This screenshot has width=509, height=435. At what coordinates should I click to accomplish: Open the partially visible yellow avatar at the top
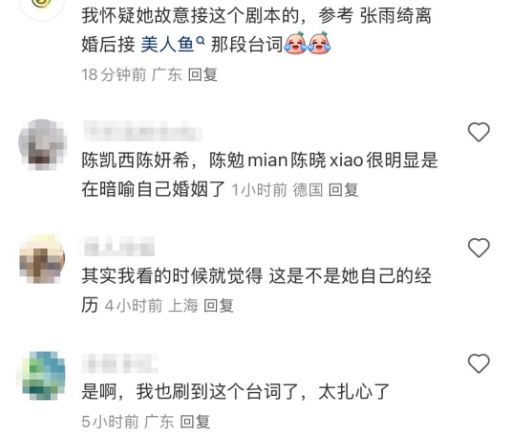(42, 7)
